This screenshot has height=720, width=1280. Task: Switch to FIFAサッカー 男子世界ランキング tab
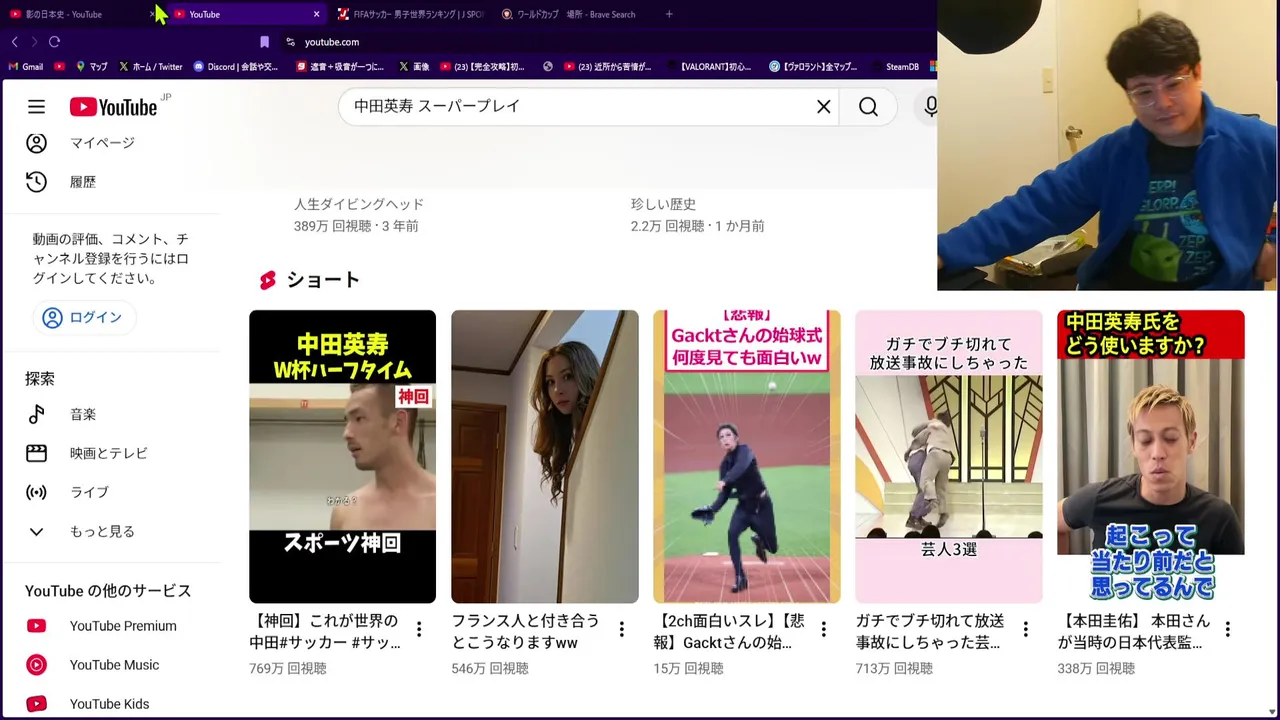coord(410,14)
